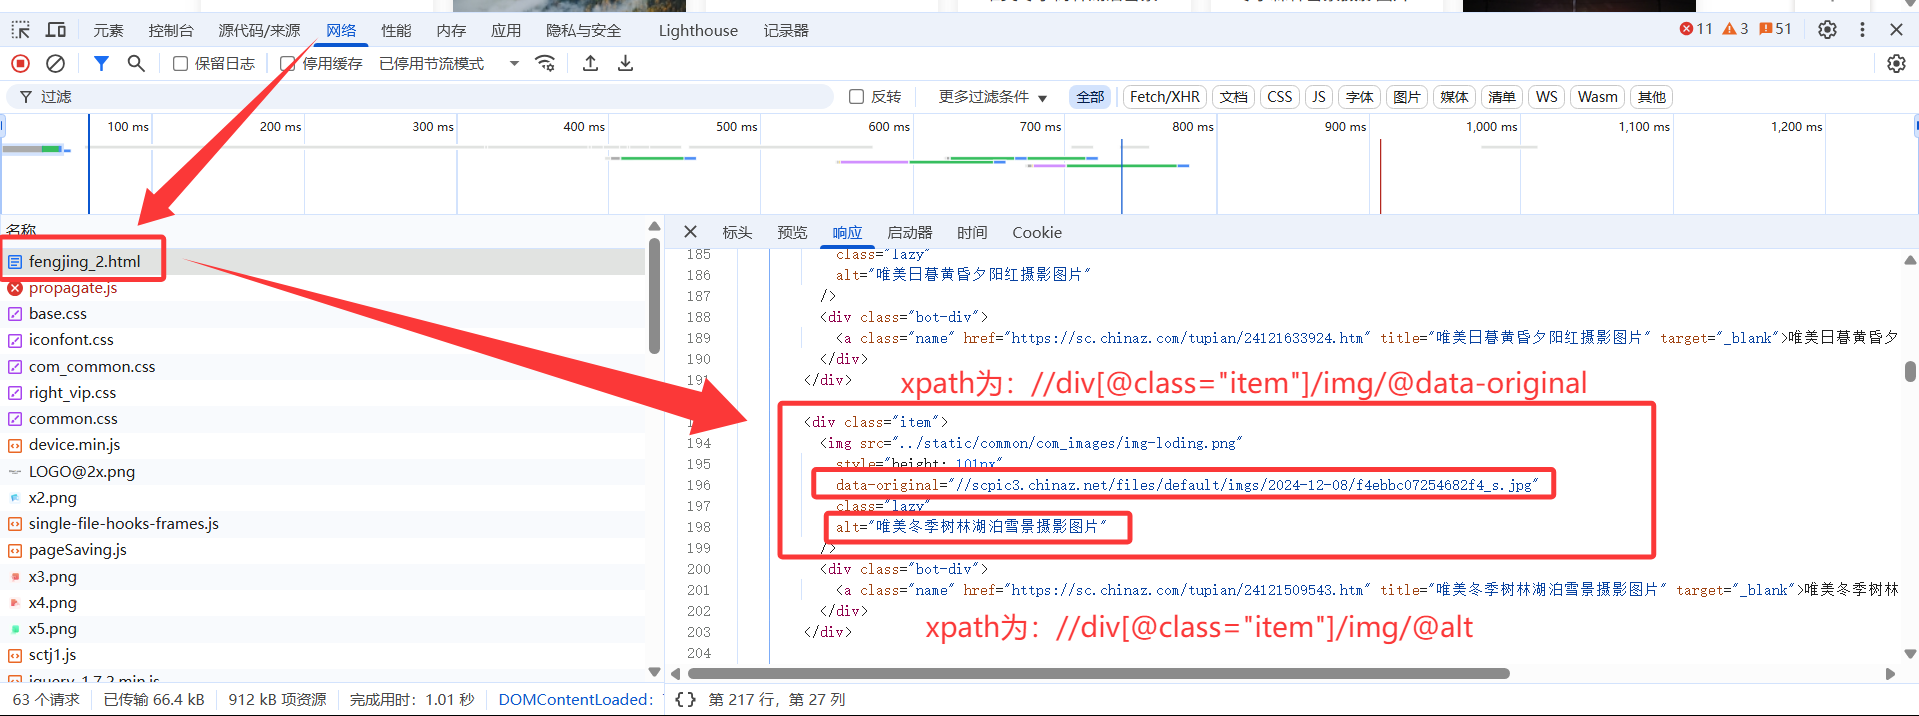The image size is (1919, 716).
Task: Filter requests by Fetch/XHR
Action: [x=1164, y=97]
